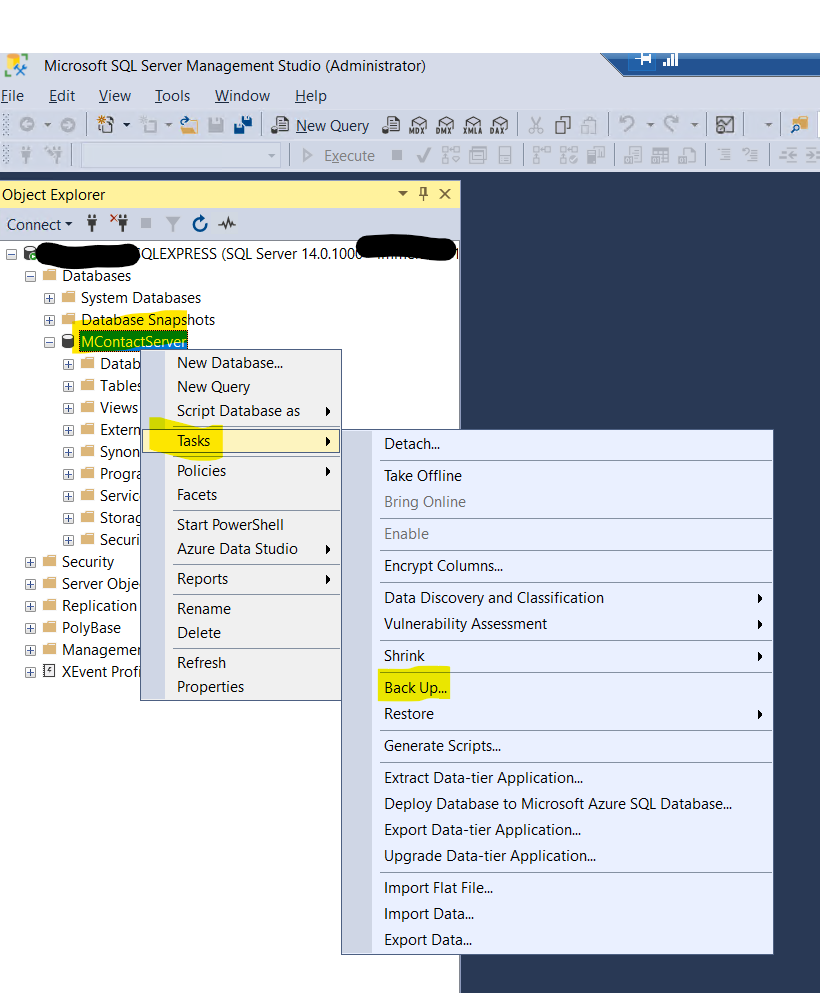Collapse the MContactServer database node
The width and height of the screenshot is (820, 993).
pyautogui.click(x=49, y=343)
